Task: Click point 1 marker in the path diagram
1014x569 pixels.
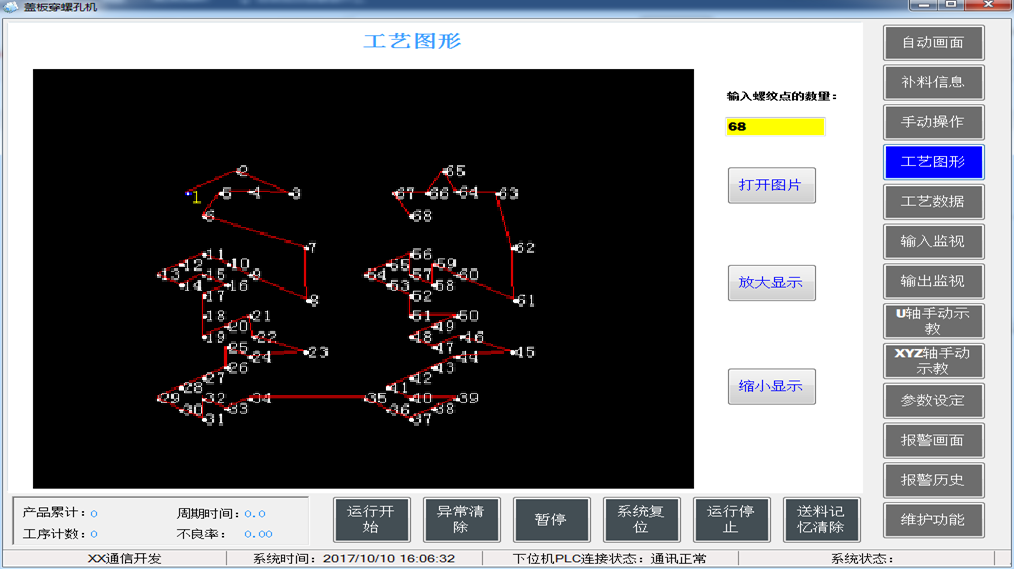Action: [190, 195]
